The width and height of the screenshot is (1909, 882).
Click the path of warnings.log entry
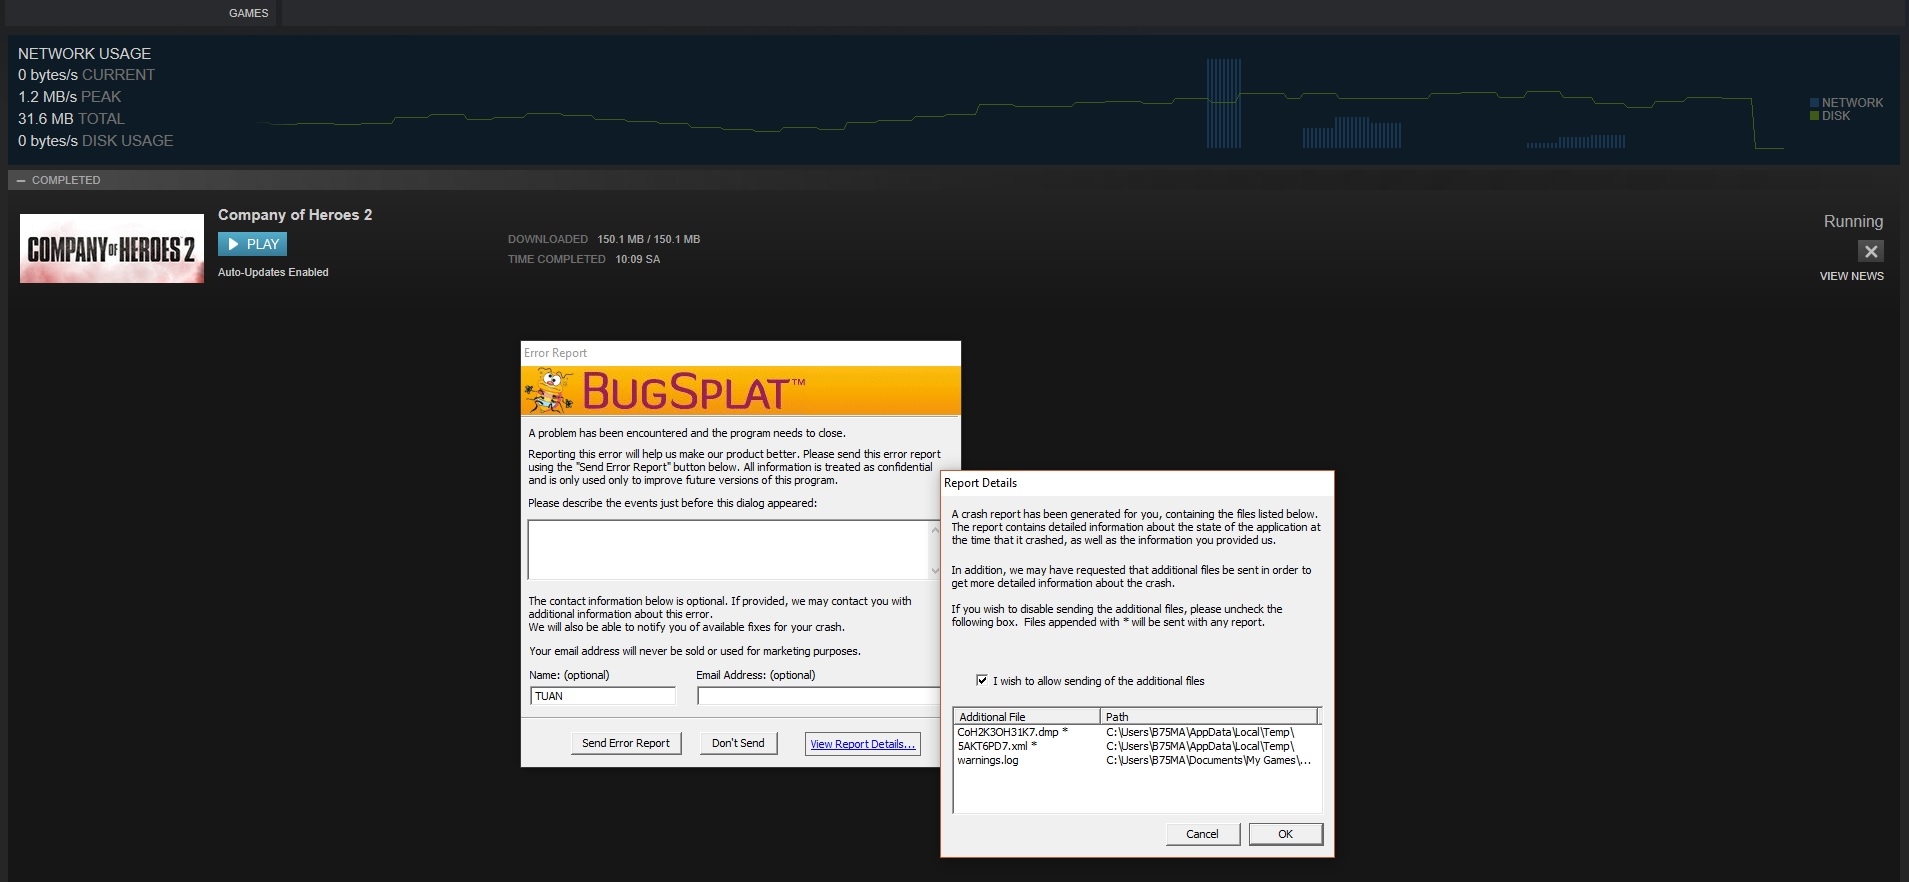pyautogui.click(x=1208, y=760)
